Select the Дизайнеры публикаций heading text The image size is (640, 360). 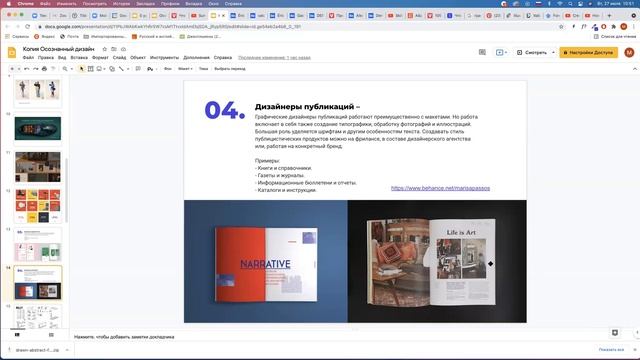point(307,107)
